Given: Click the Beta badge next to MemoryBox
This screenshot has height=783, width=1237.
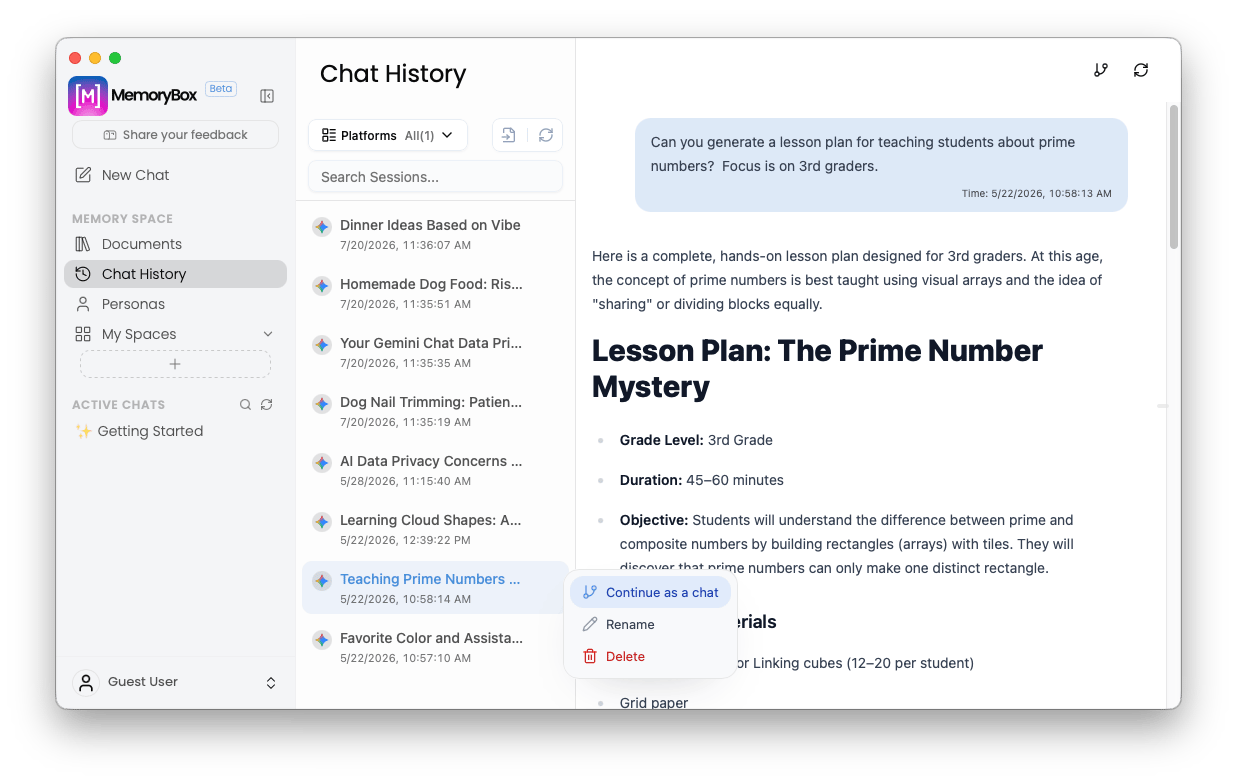Looking at the screenshot, I should tap(221, 89).
